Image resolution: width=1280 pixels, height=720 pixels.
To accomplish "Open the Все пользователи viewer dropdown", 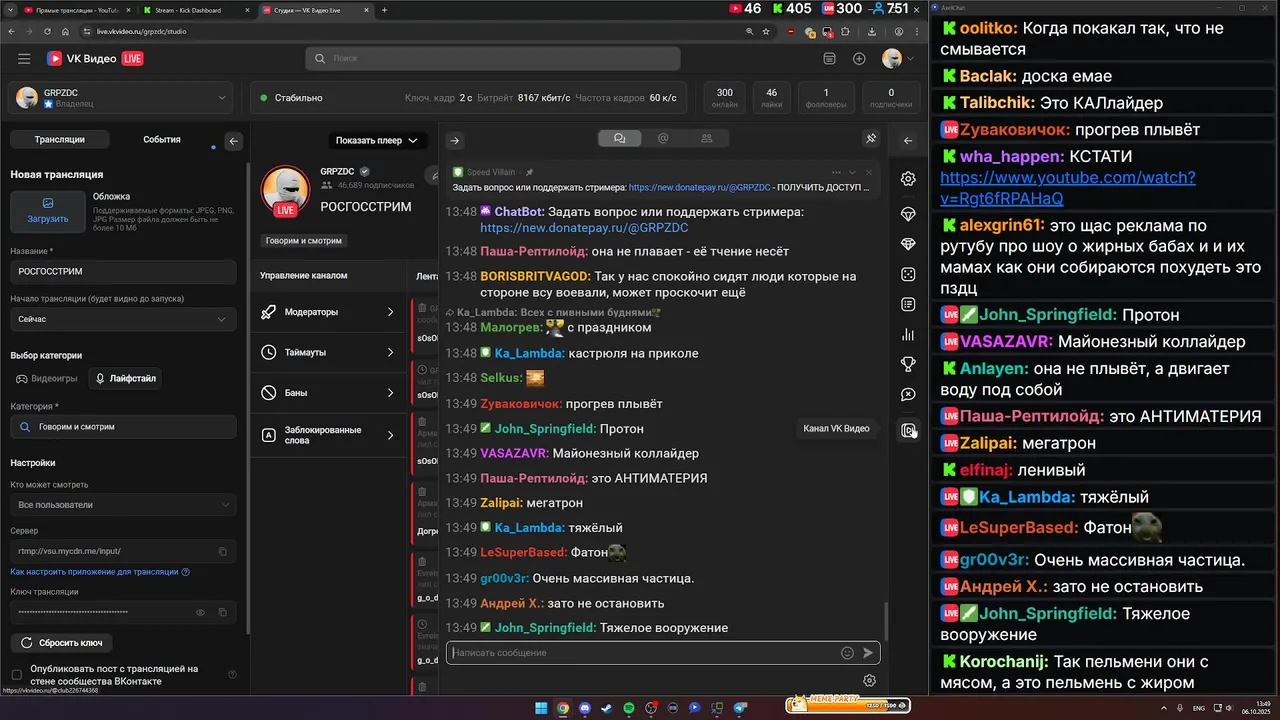I will 123,505.
